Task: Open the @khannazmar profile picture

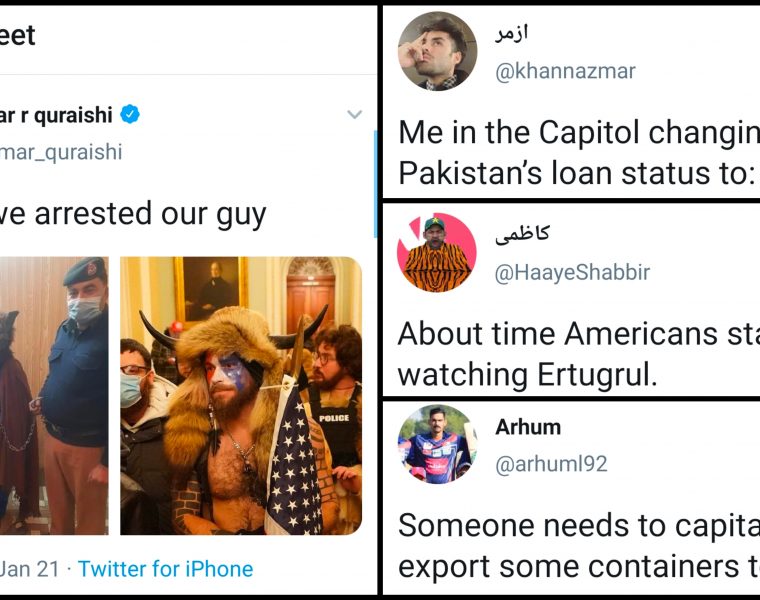Action: point(437,51)
